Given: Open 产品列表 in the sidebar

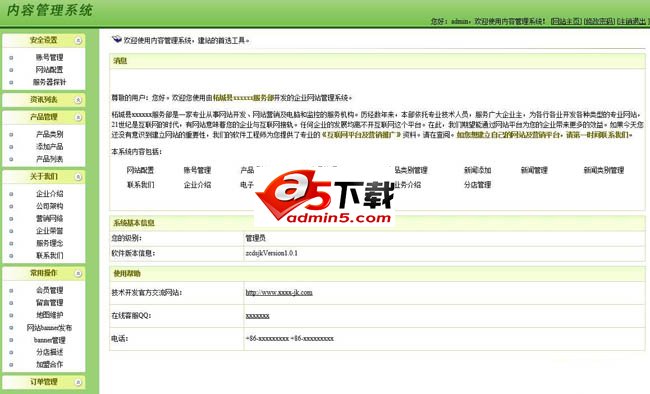Looking at the screenshot, I should coord(49,159).
